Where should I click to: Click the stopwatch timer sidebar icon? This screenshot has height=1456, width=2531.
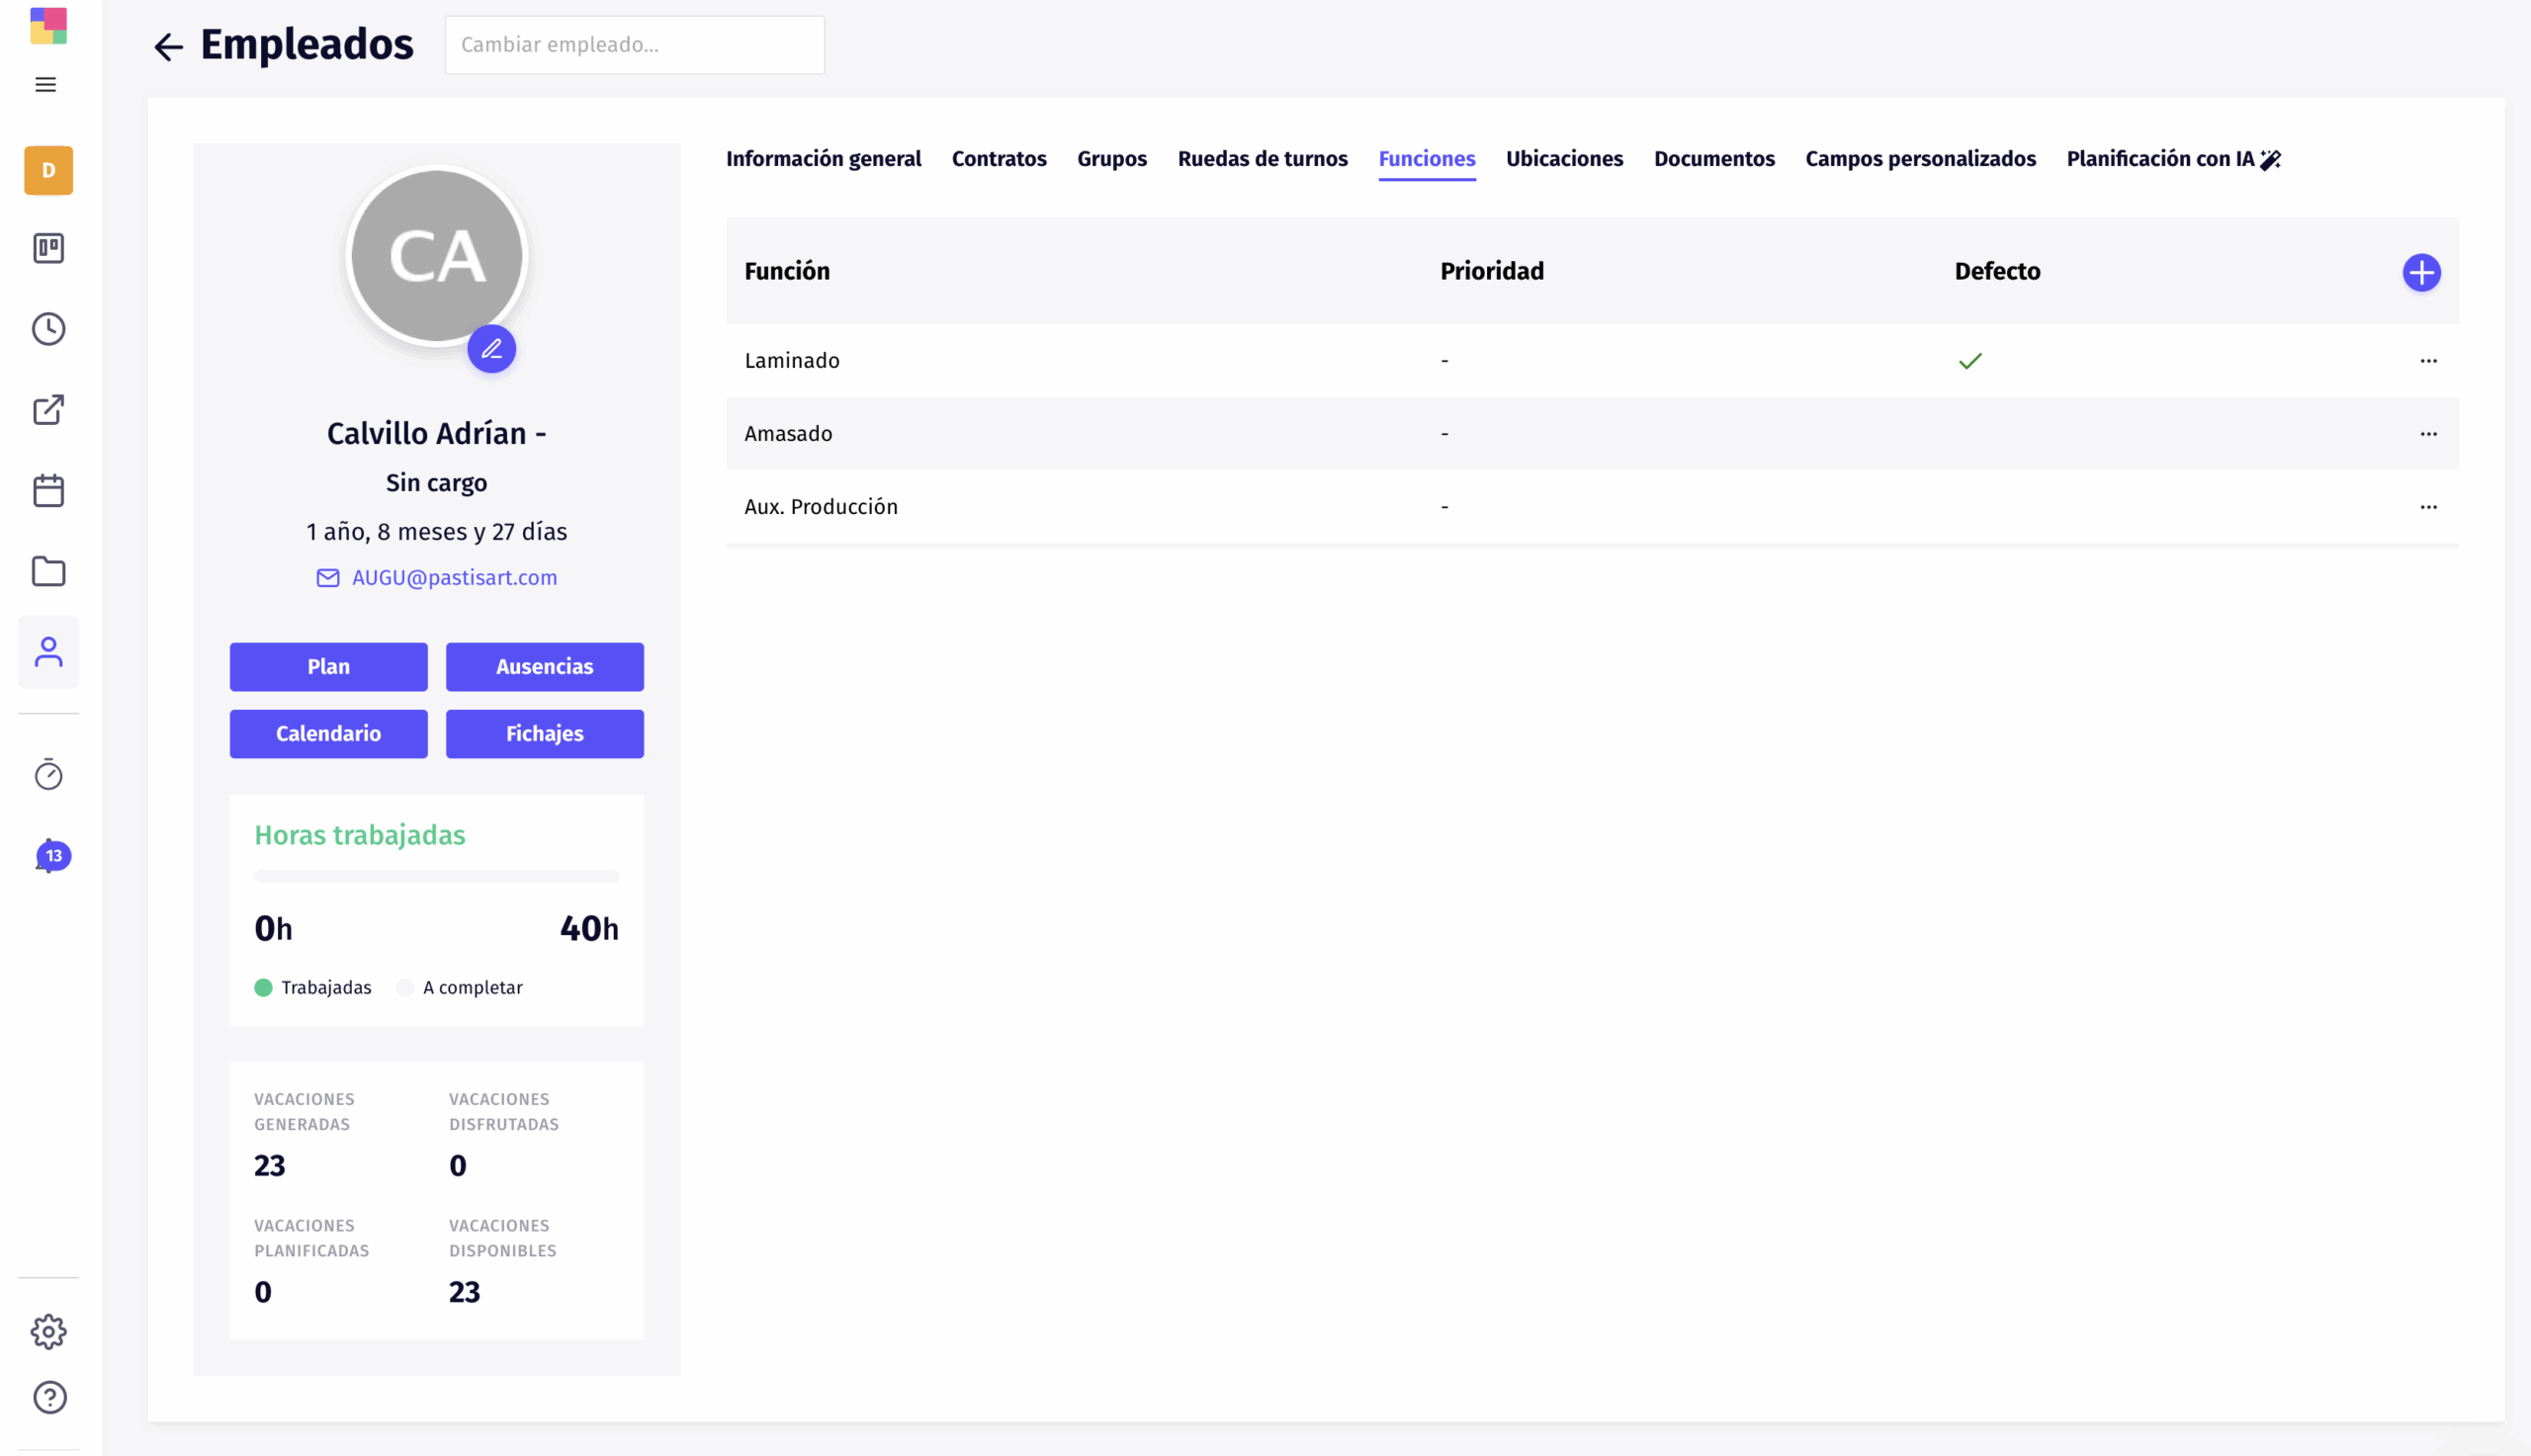tap(48, 774)
